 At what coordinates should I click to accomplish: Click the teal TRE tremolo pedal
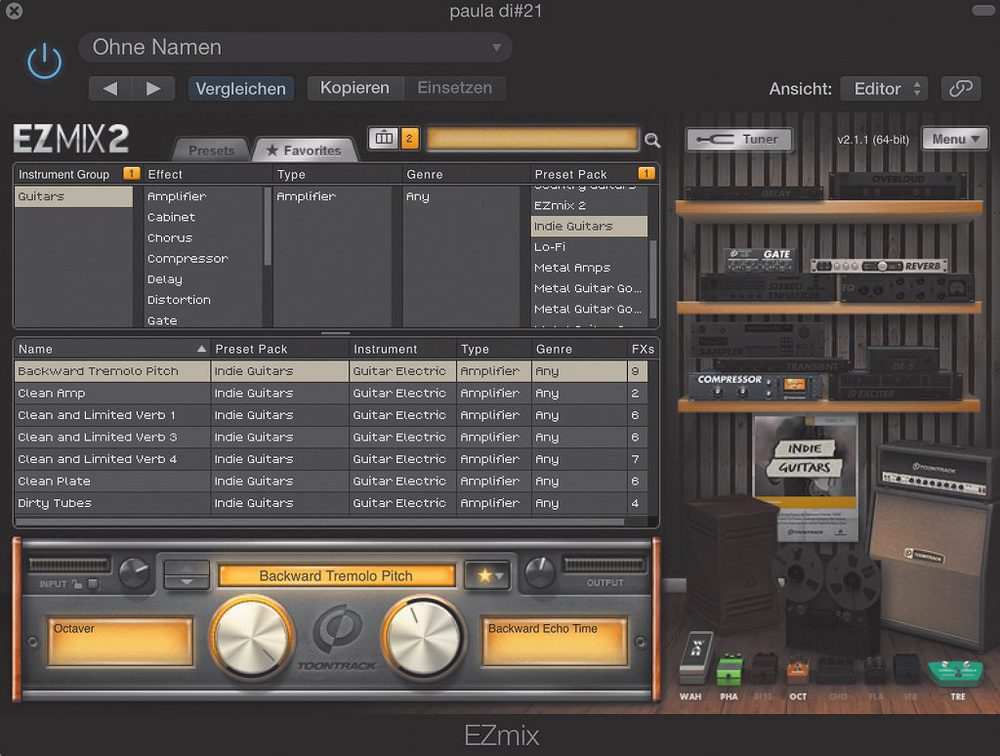coord(955,674)
